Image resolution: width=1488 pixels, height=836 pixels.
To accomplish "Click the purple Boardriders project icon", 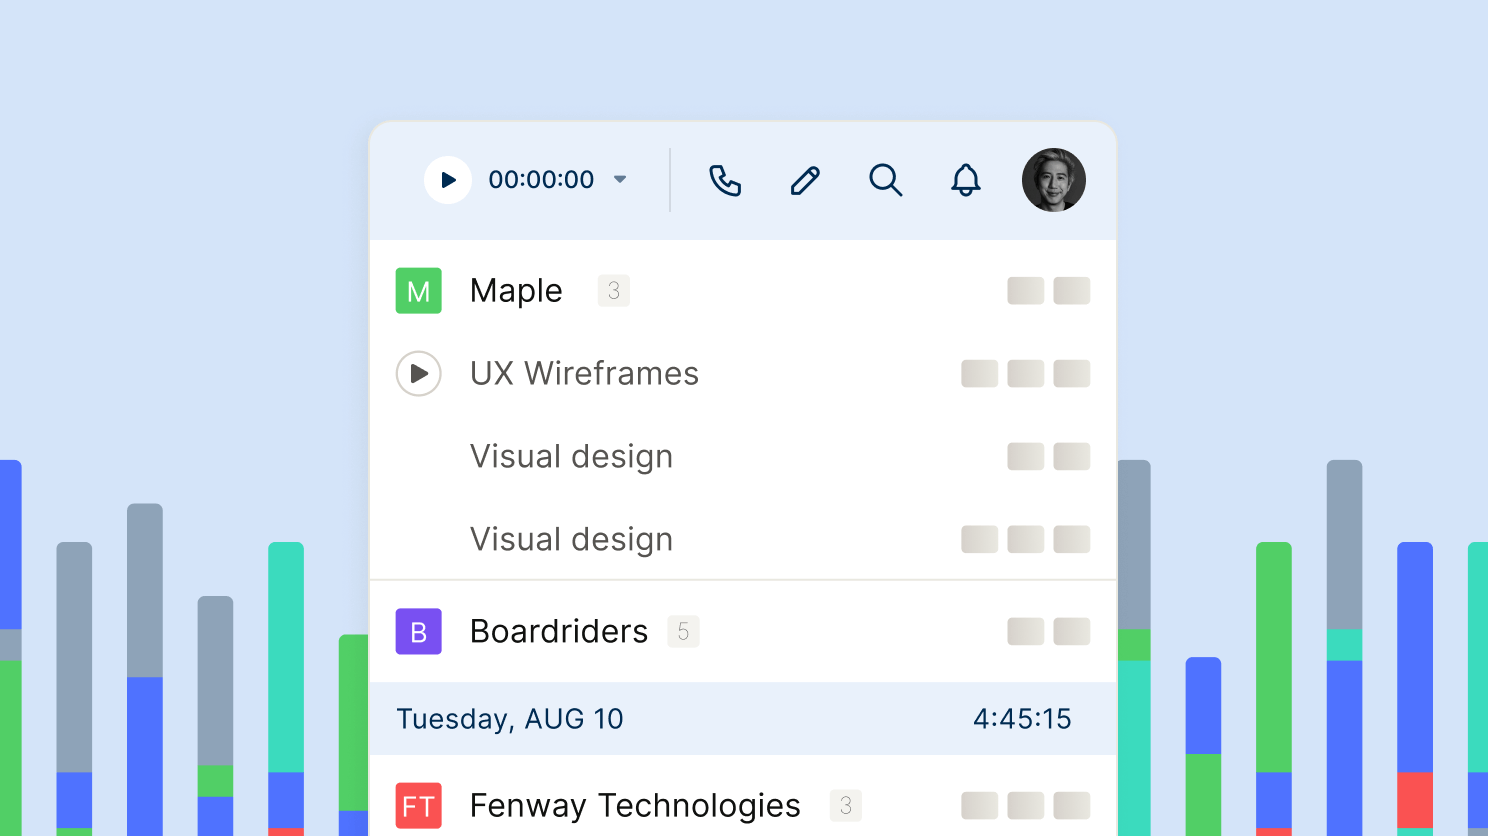I will click(x=418, y=632).
